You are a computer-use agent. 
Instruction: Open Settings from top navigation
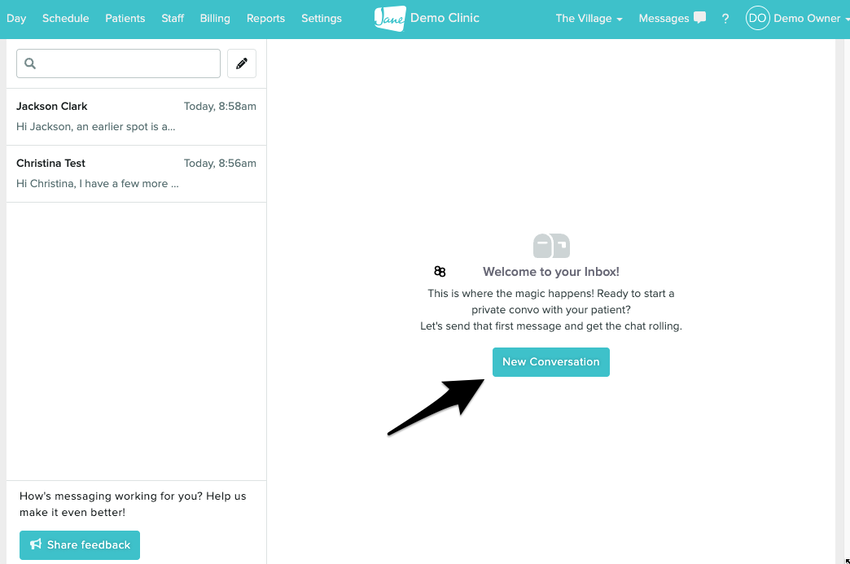[x=321, y=18]
